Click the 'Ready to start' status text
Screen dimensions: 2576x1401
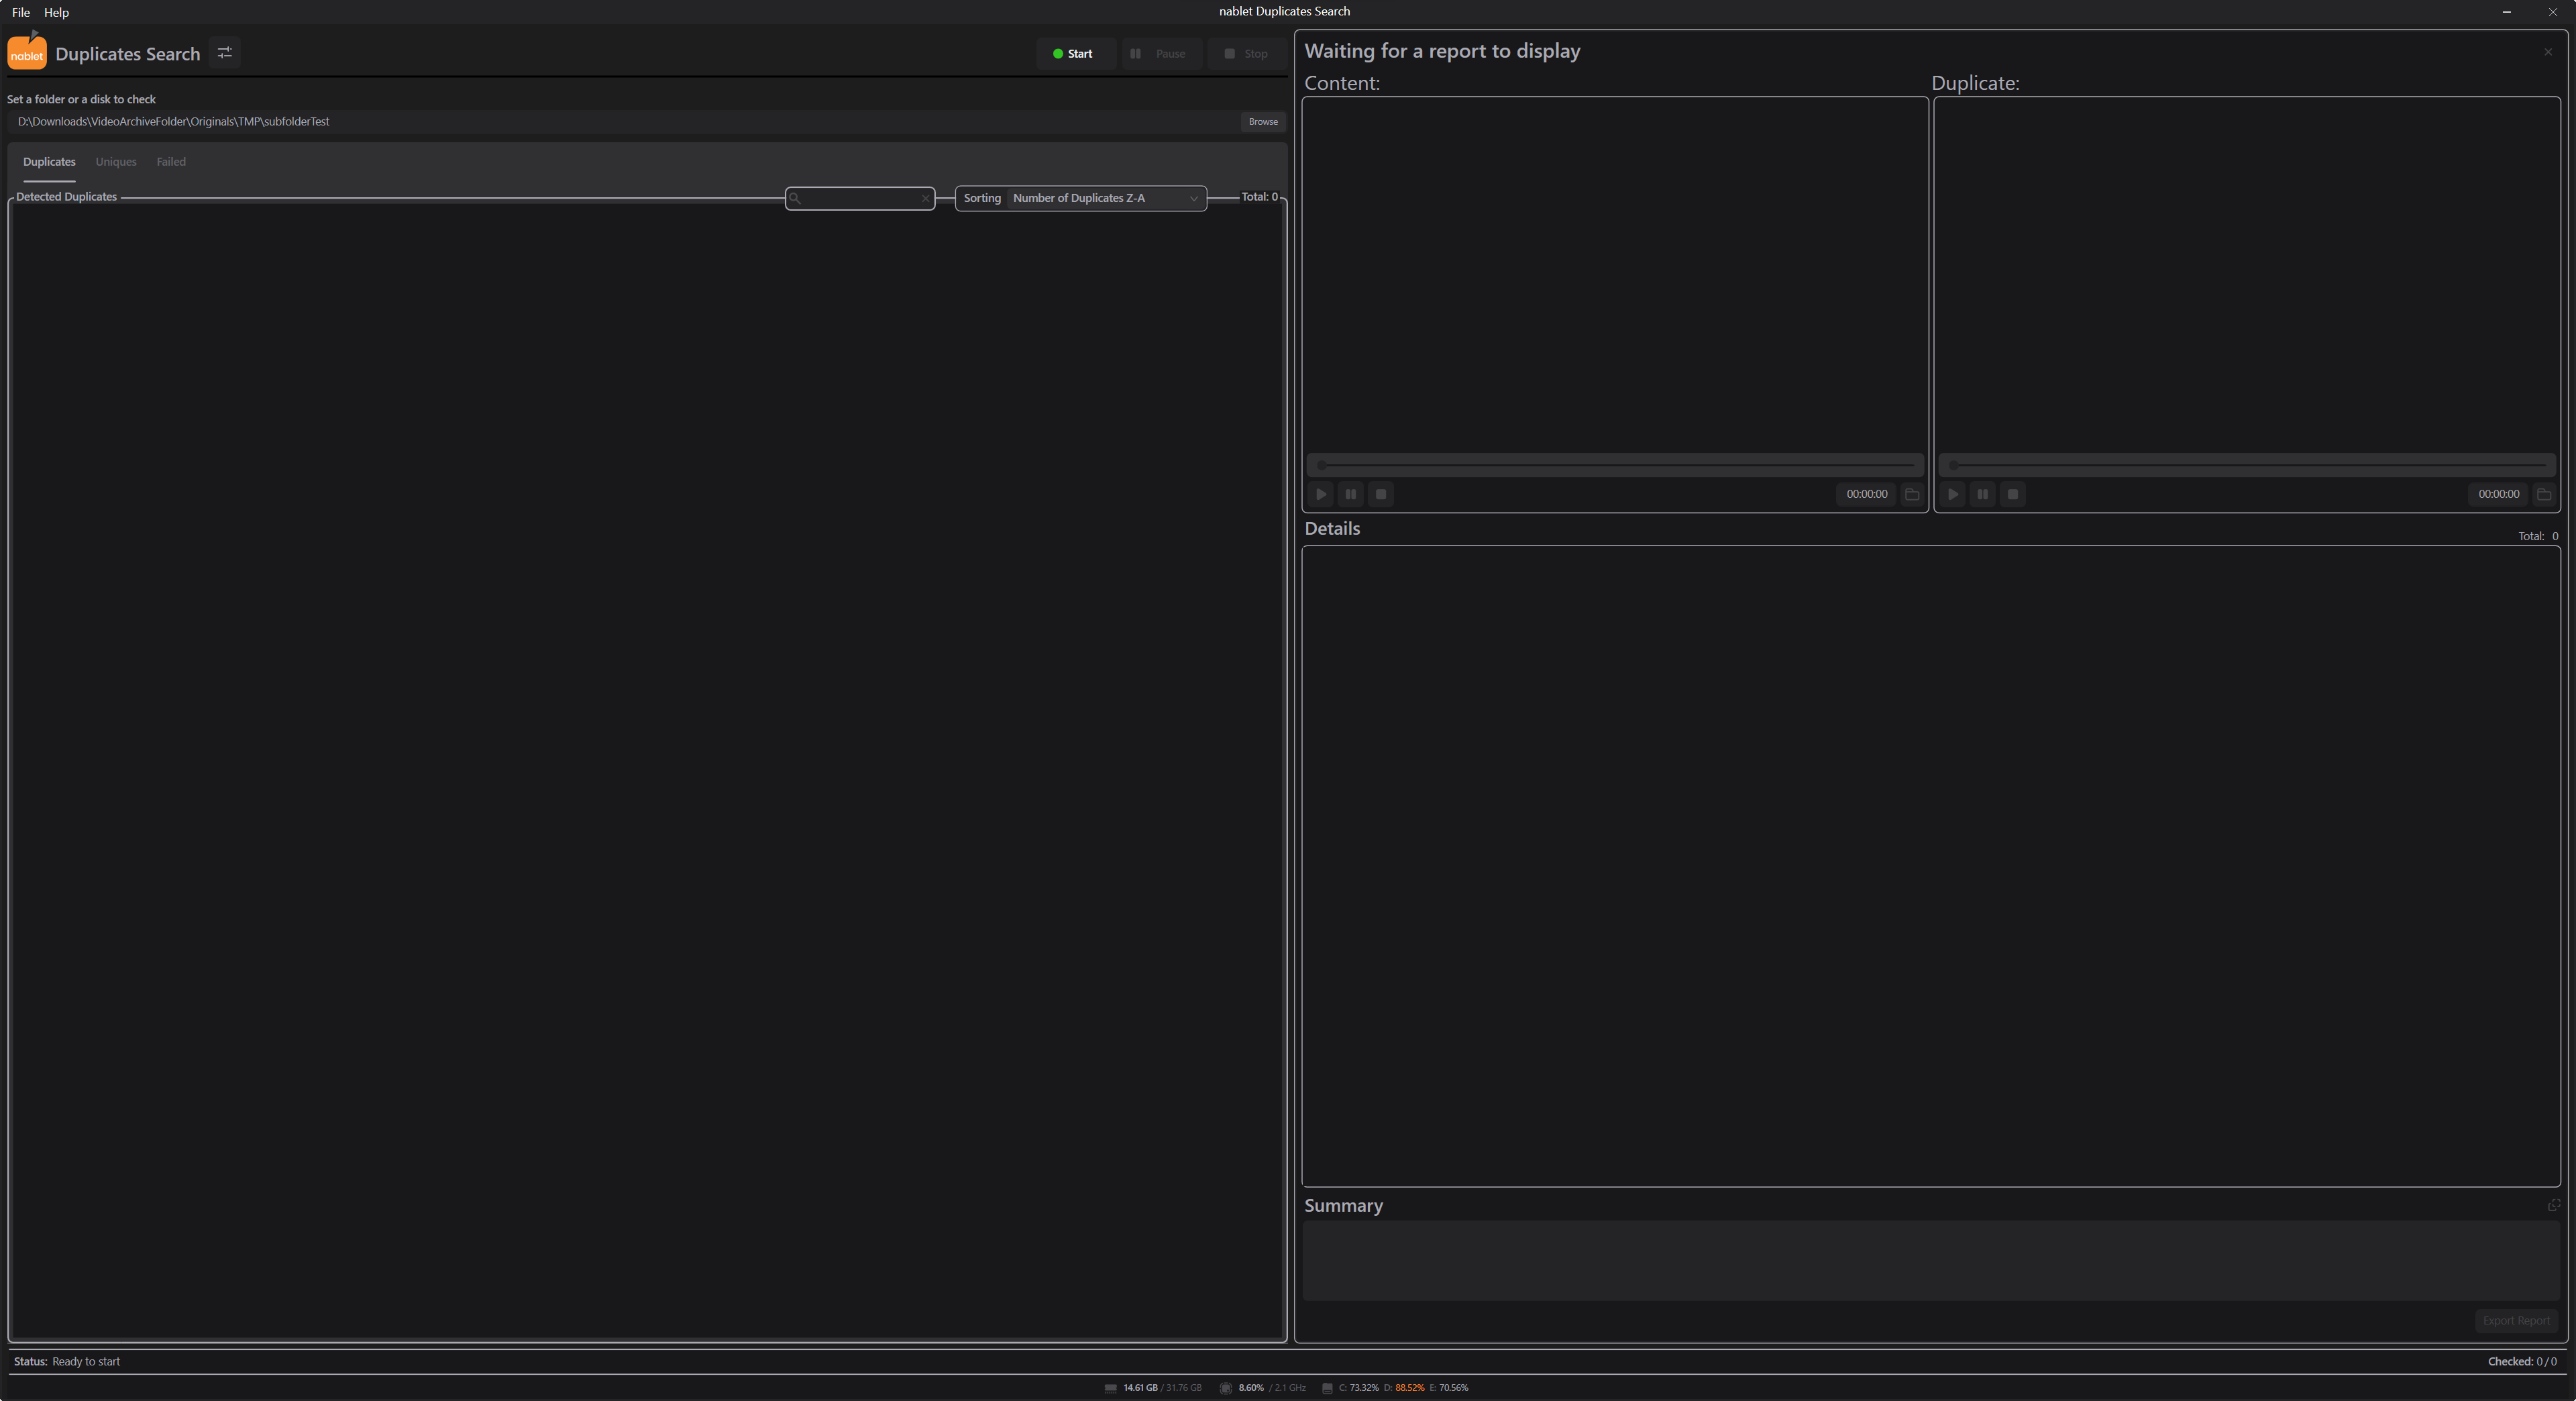pos(86,1362)
